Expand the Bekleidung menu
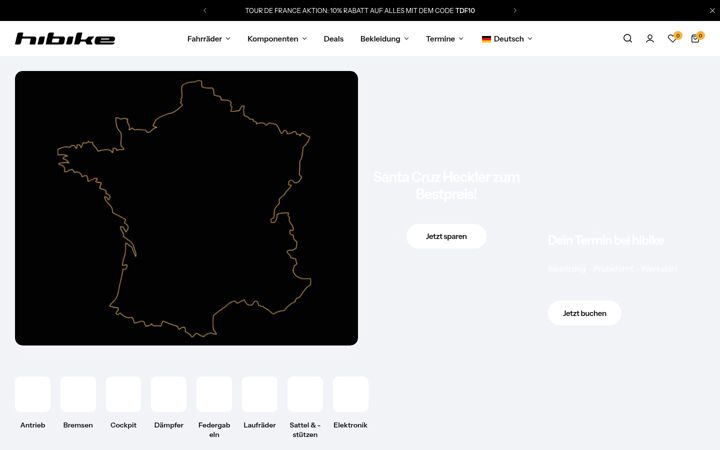 coord(384,39)
